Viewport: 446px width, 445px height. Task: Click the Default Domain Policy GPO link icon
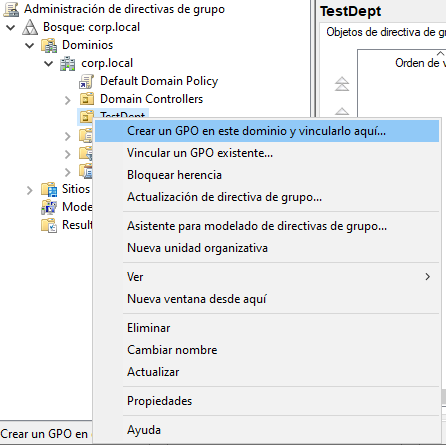pyautogui.click(x=86, y=81)
